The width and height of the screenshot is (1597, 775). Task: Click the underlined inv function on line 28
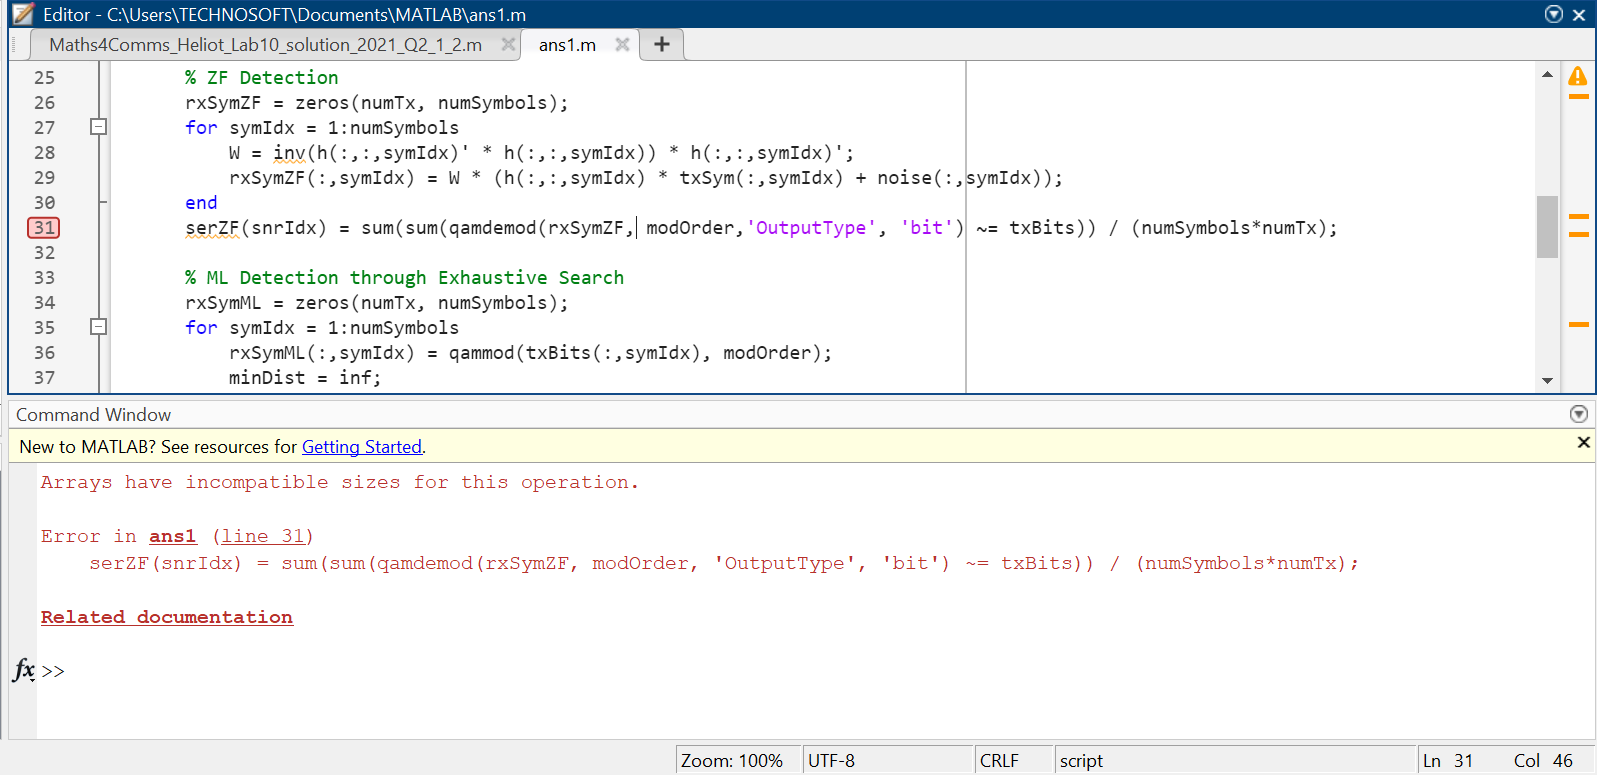coord(289,153)
